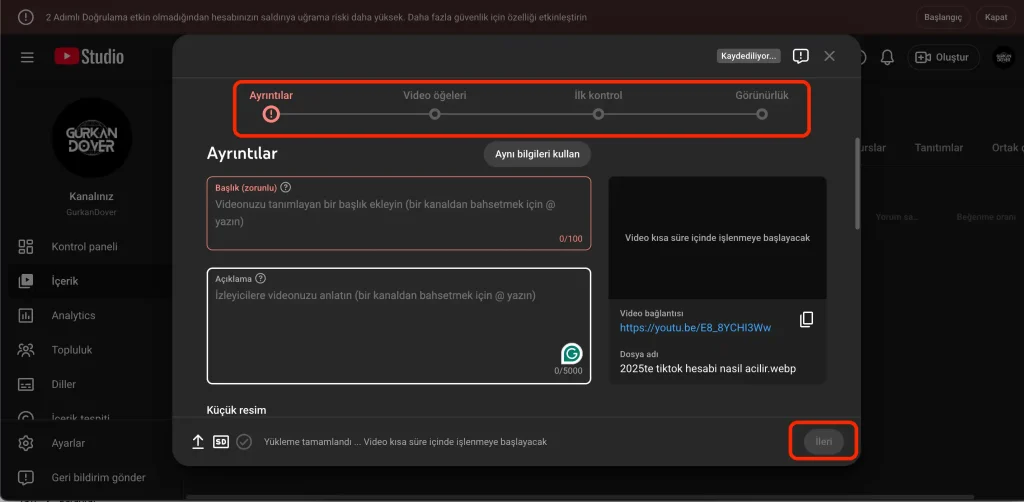Click the warning icon in the security banner
1024x502 pixels.
(25, 17)
